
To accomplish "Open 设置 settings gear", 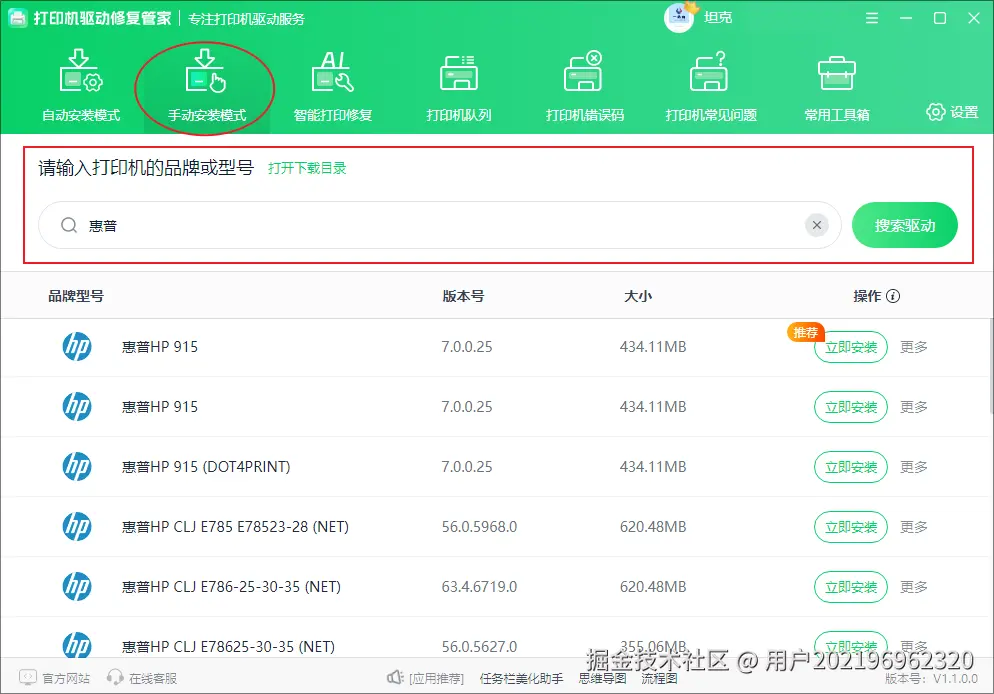I will 952,112.
